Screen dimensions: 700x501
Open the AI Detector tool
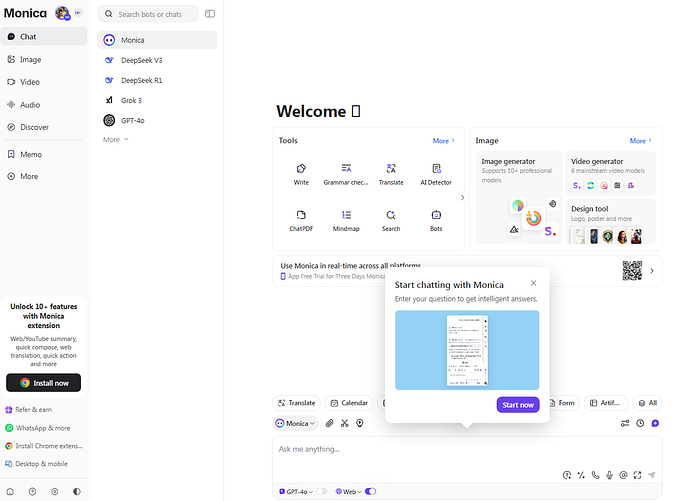point(436,174)
